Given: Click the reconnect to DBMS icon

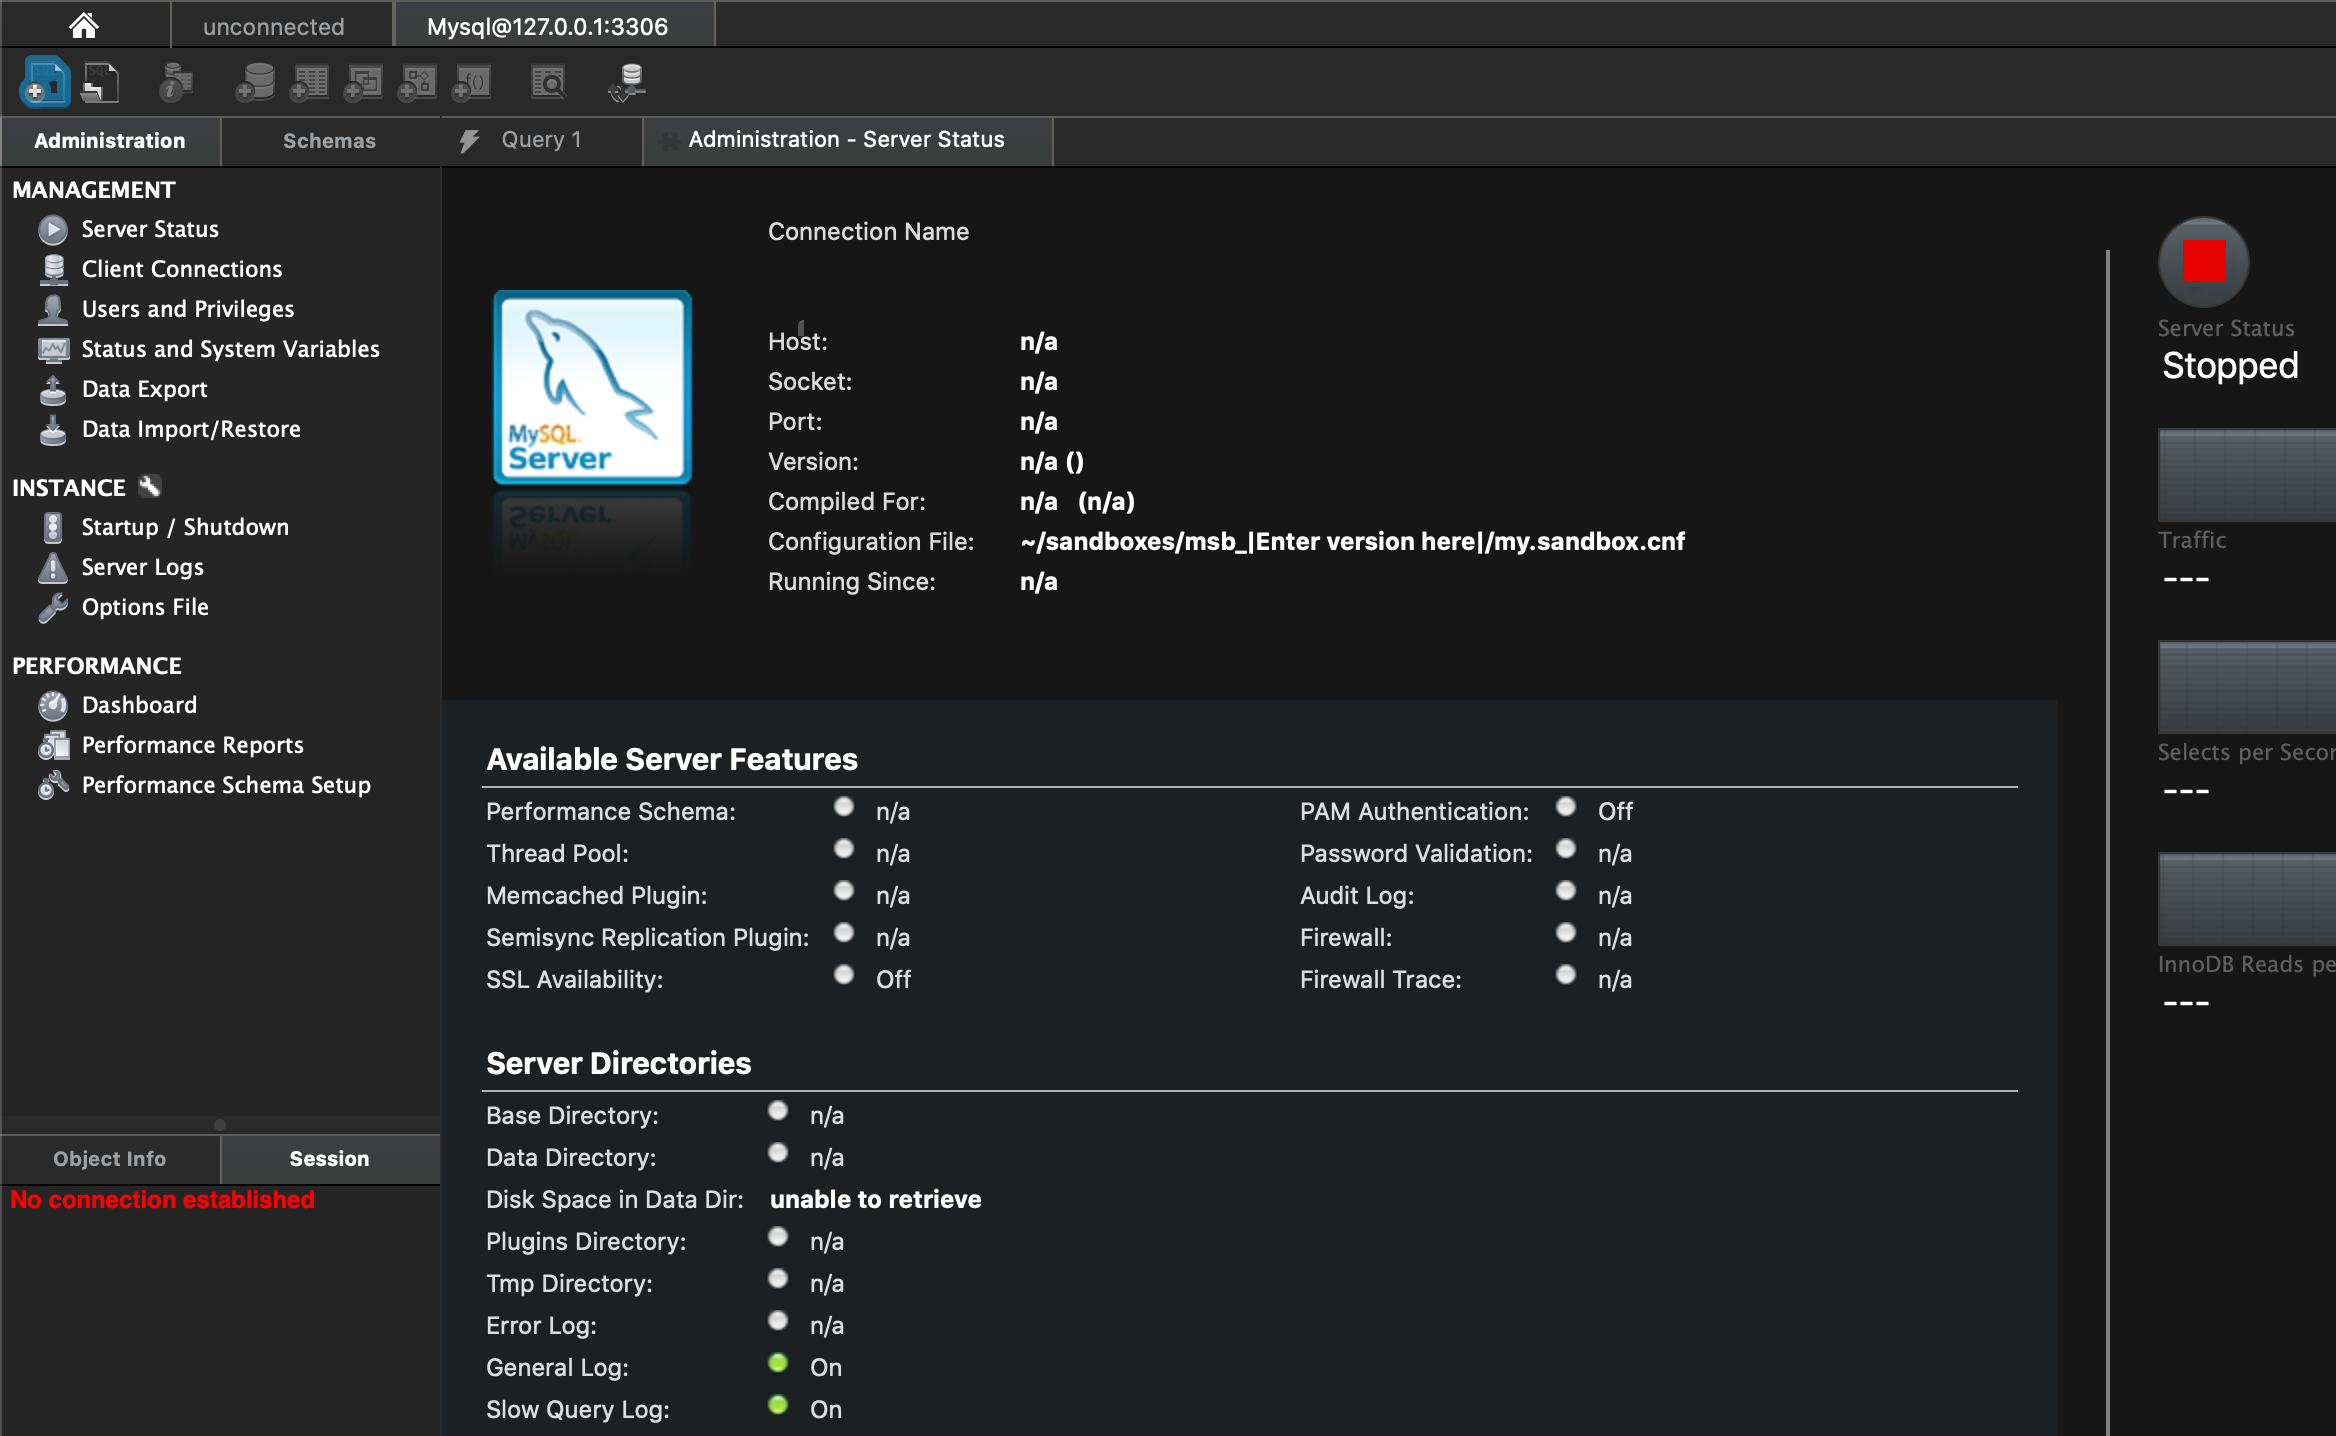Looking at the screenshot, I should click(x=628, y=82).
